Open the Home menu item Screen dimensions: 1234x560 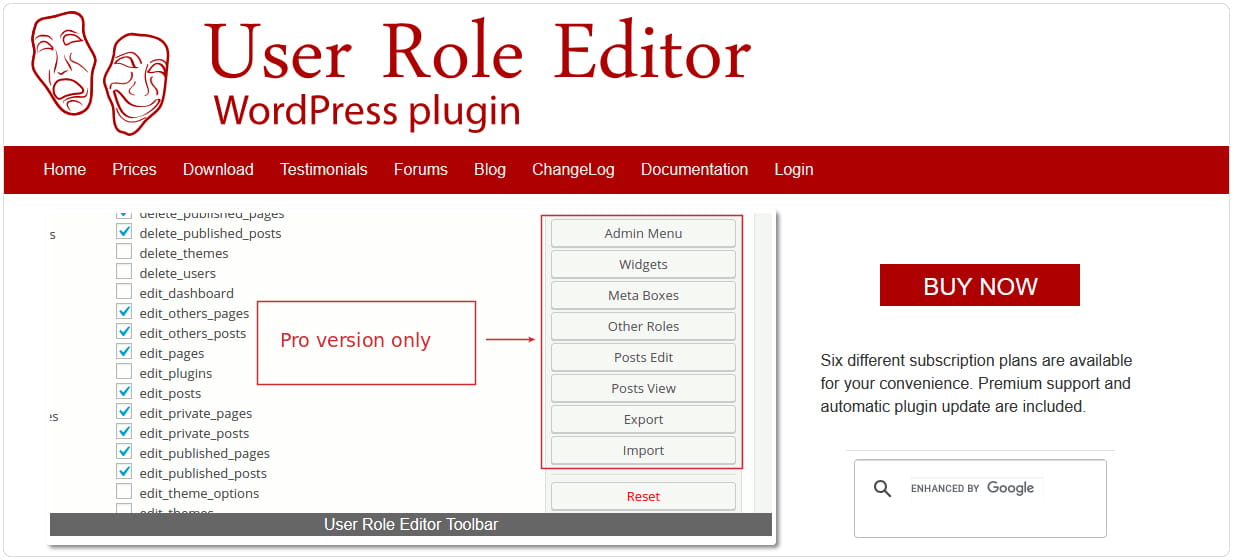pos(65,169)
